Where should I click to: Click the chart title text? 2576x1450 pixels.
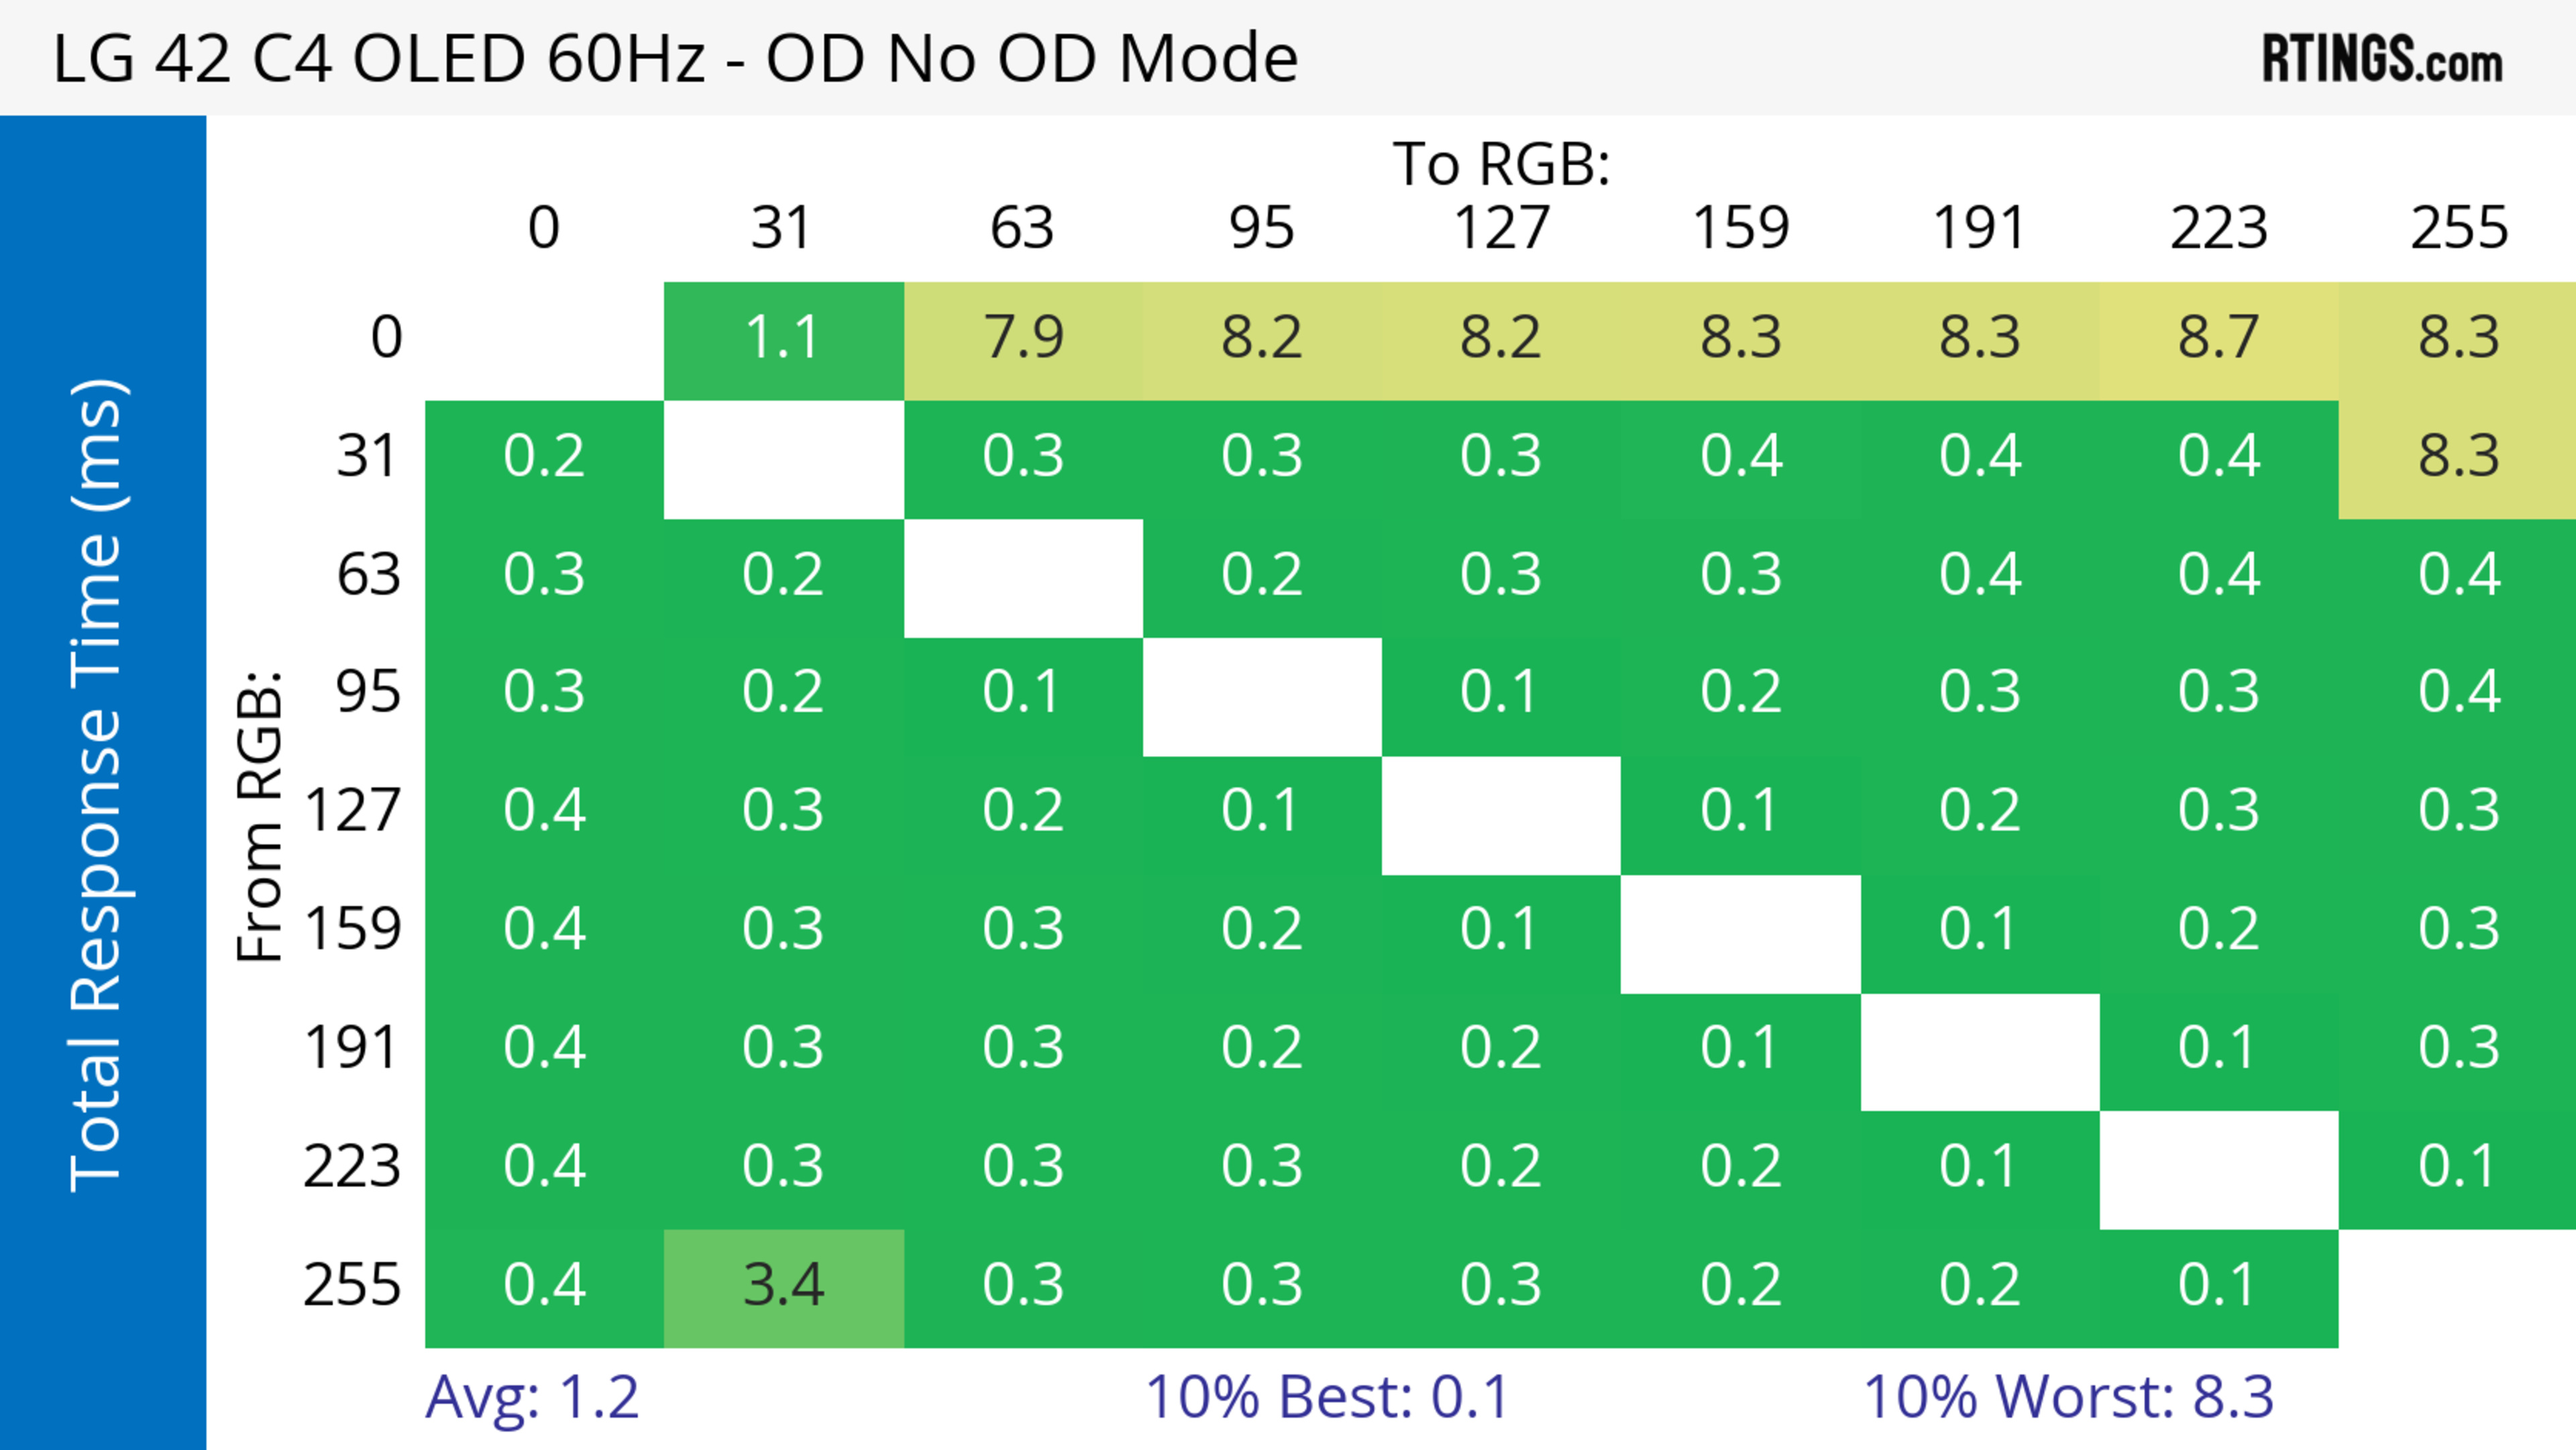click(675, 59)
